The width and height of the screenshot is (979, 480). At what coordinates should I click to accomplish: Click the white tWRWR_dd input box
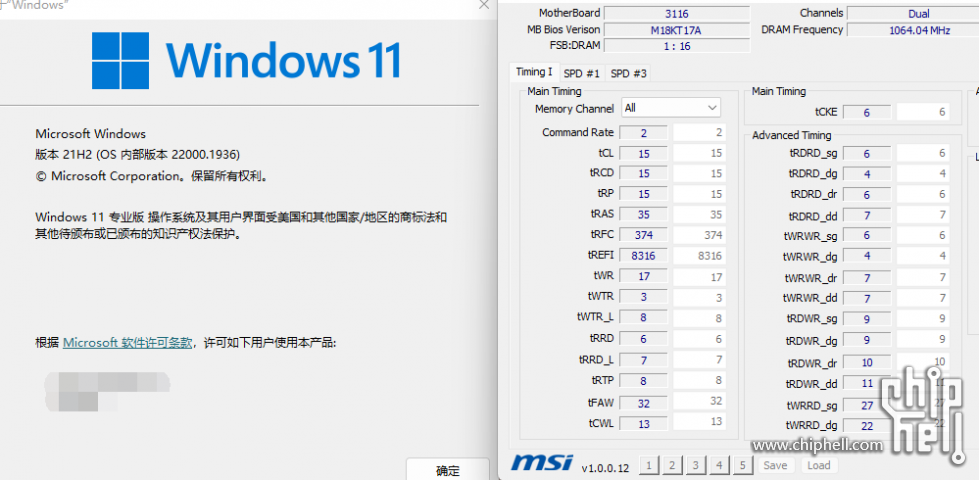coord(923,298)
